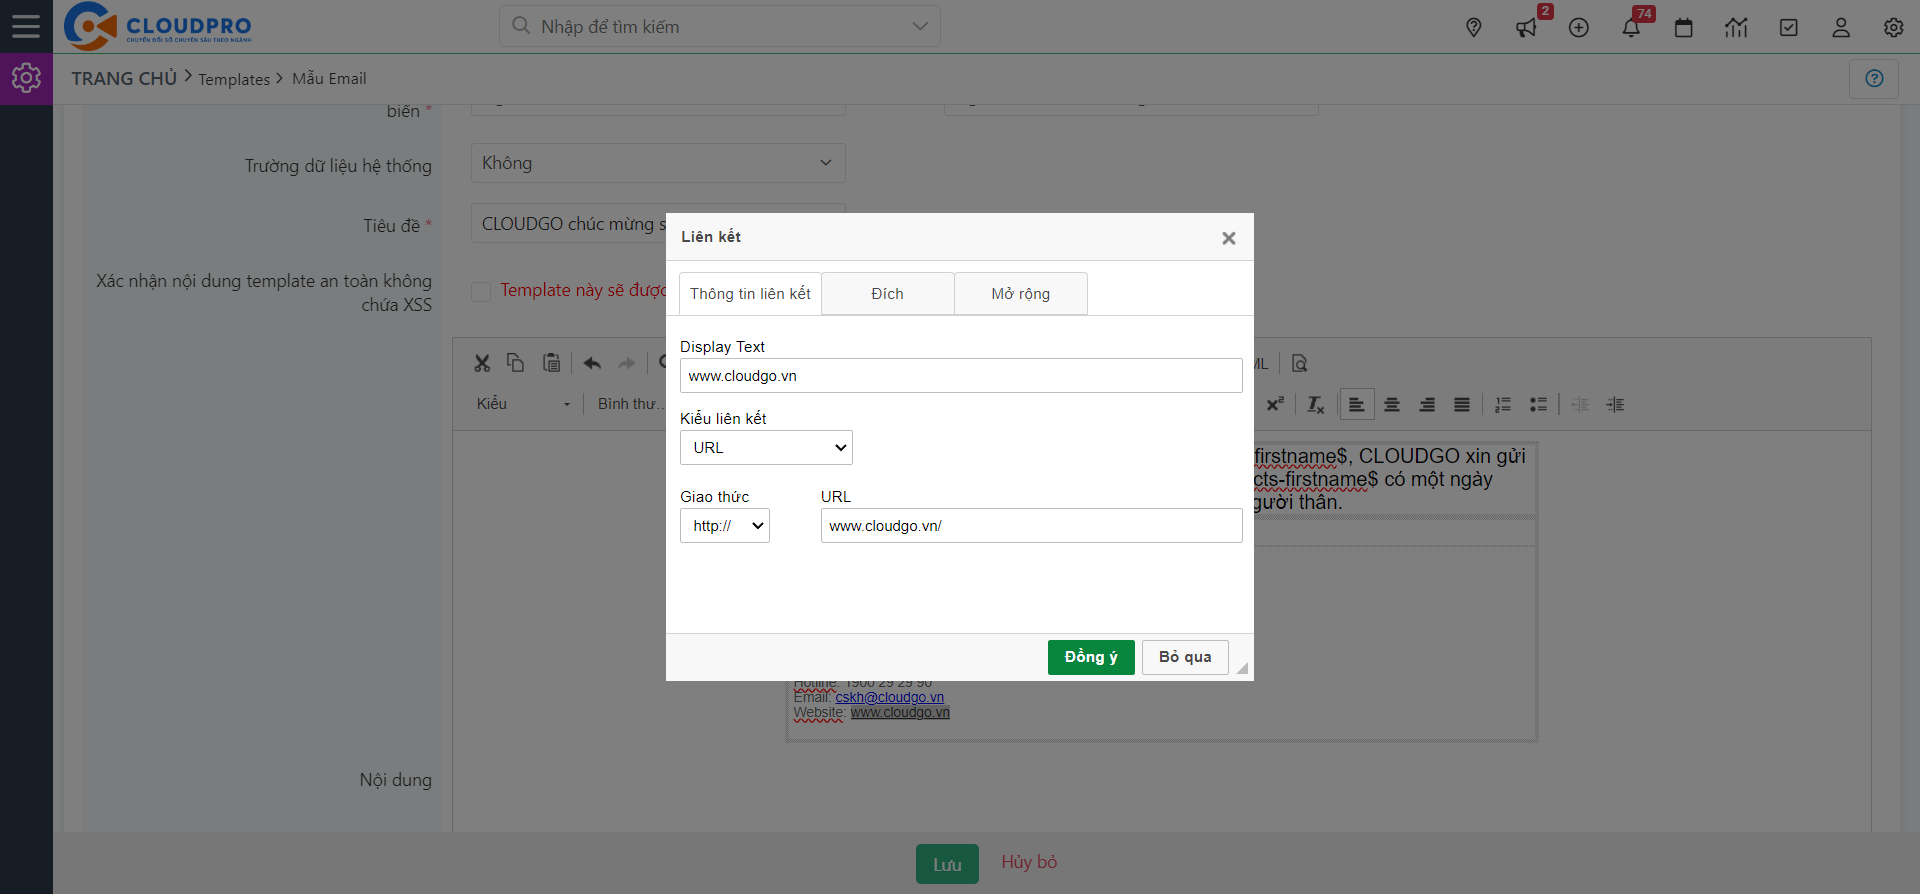Click the Hủy bỏ link
1920x894 pixels.
pos(1029,862)
